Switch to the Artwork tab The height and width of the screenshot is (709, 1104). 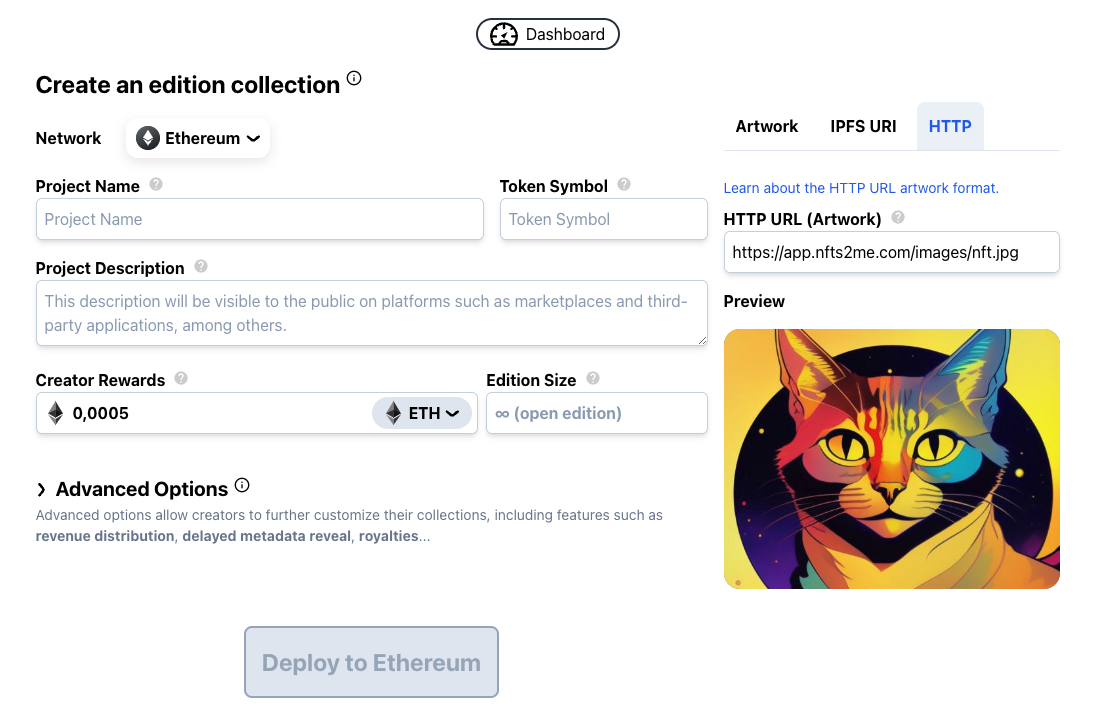(x=767, y=126)
